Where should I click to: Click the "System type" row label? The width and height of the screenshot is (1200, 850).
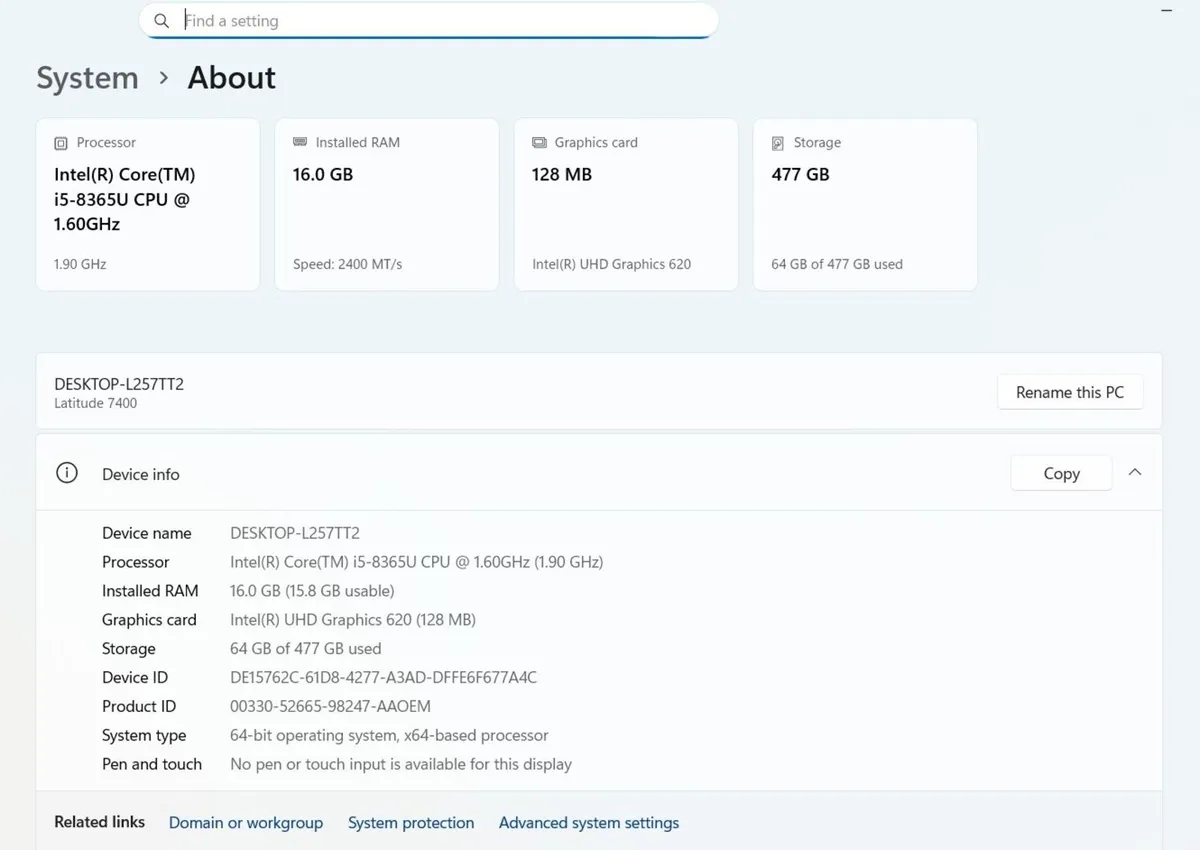pyautogui.click(x=144, y=735)
